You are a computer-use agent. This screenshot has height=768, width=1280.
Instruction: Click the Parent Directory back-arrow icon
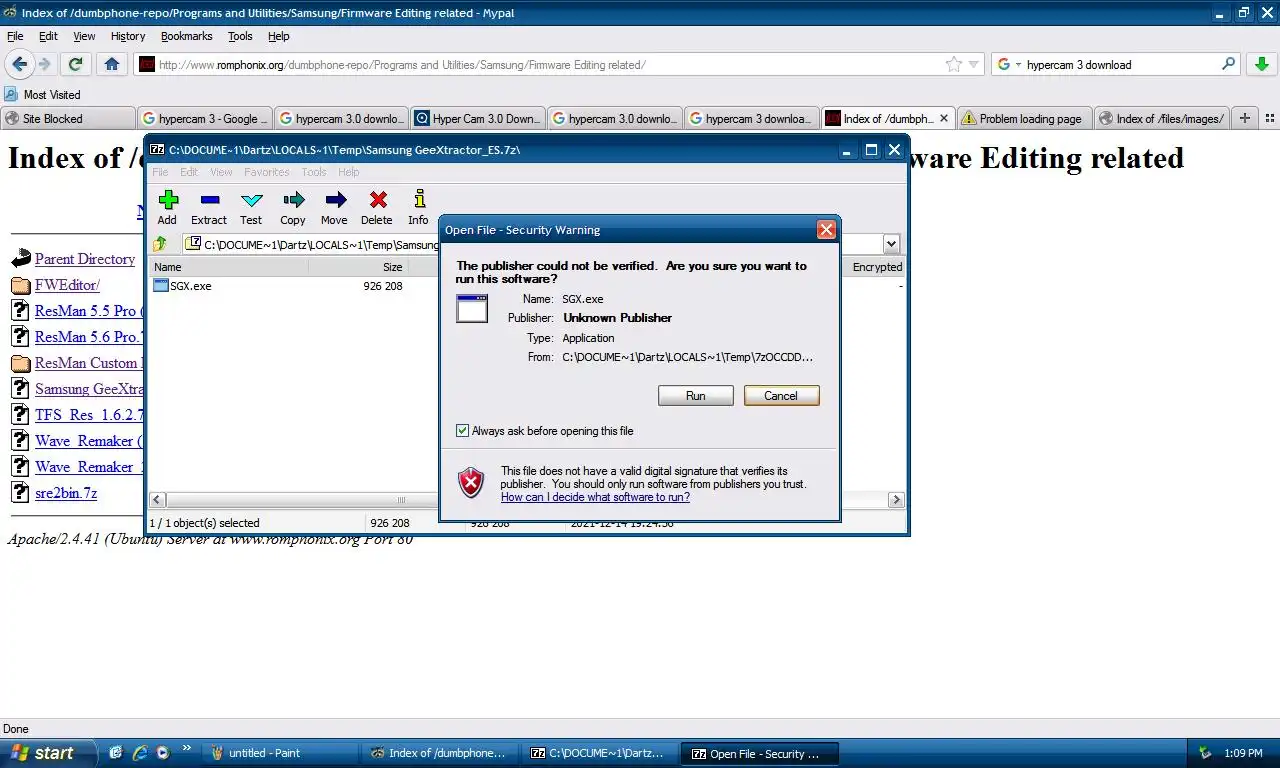21,259
